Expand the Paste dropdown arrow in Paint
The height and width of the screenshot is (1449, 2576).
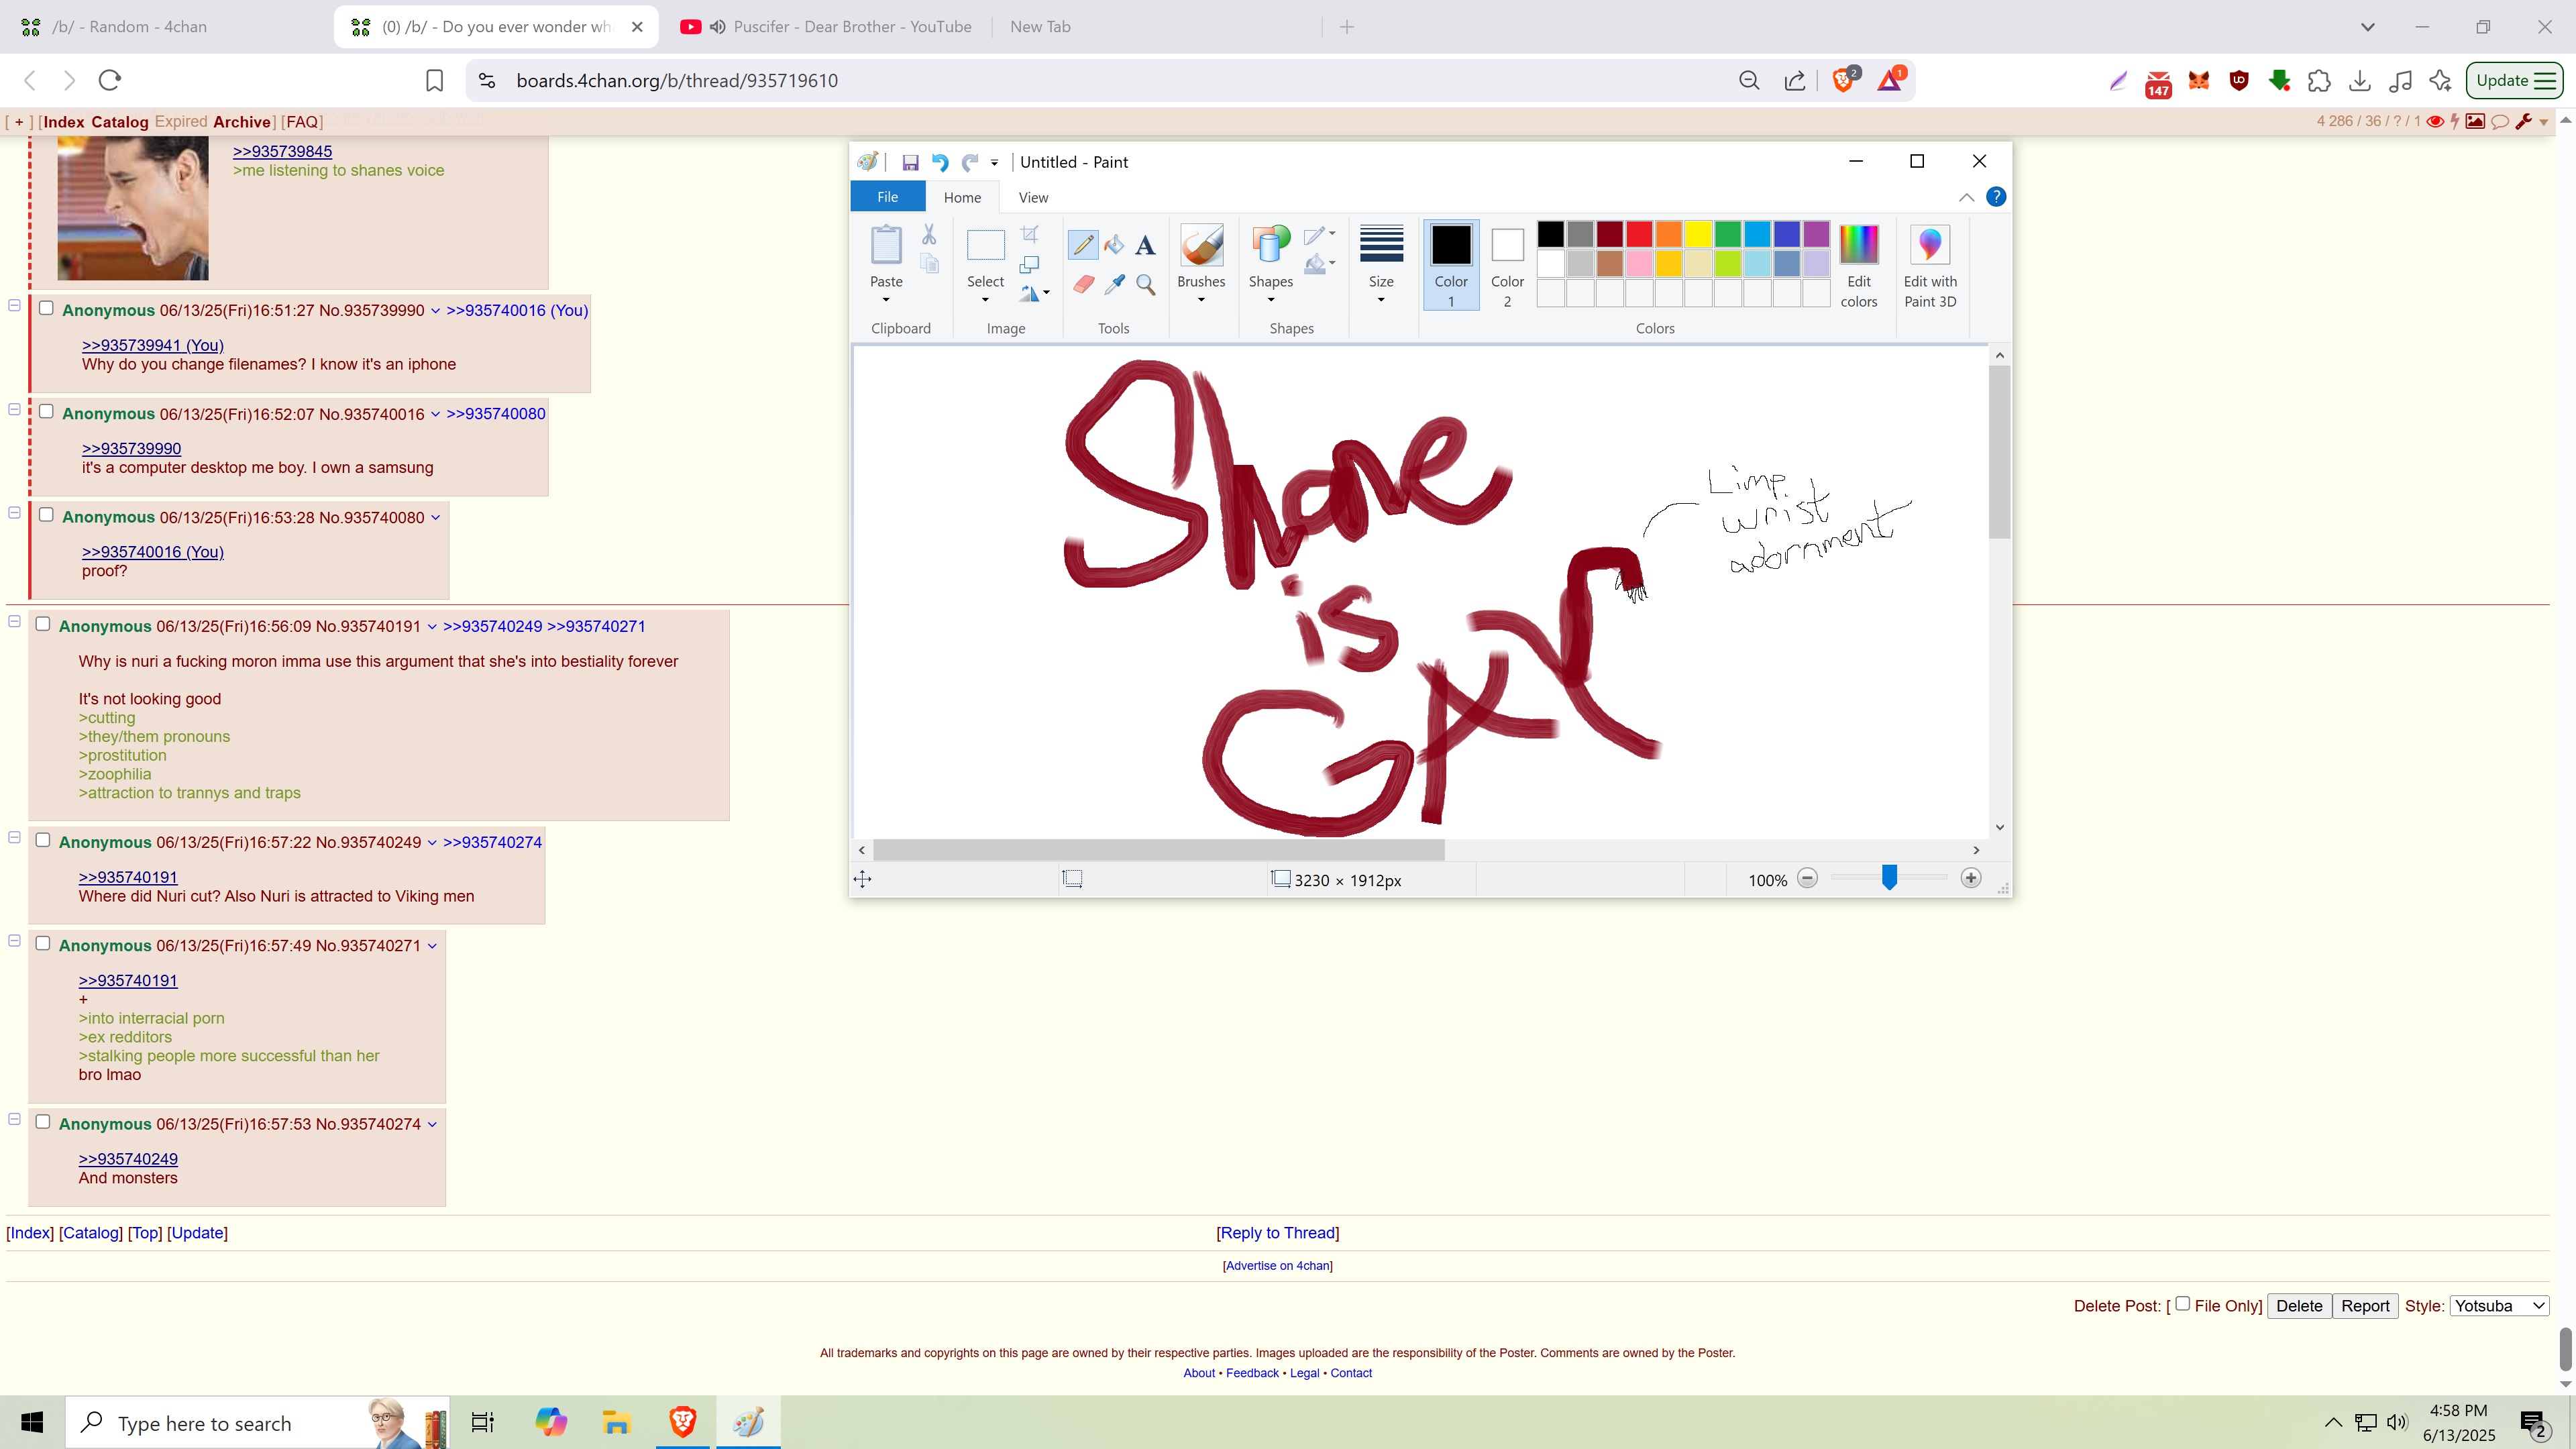click(x=886, y=299)
